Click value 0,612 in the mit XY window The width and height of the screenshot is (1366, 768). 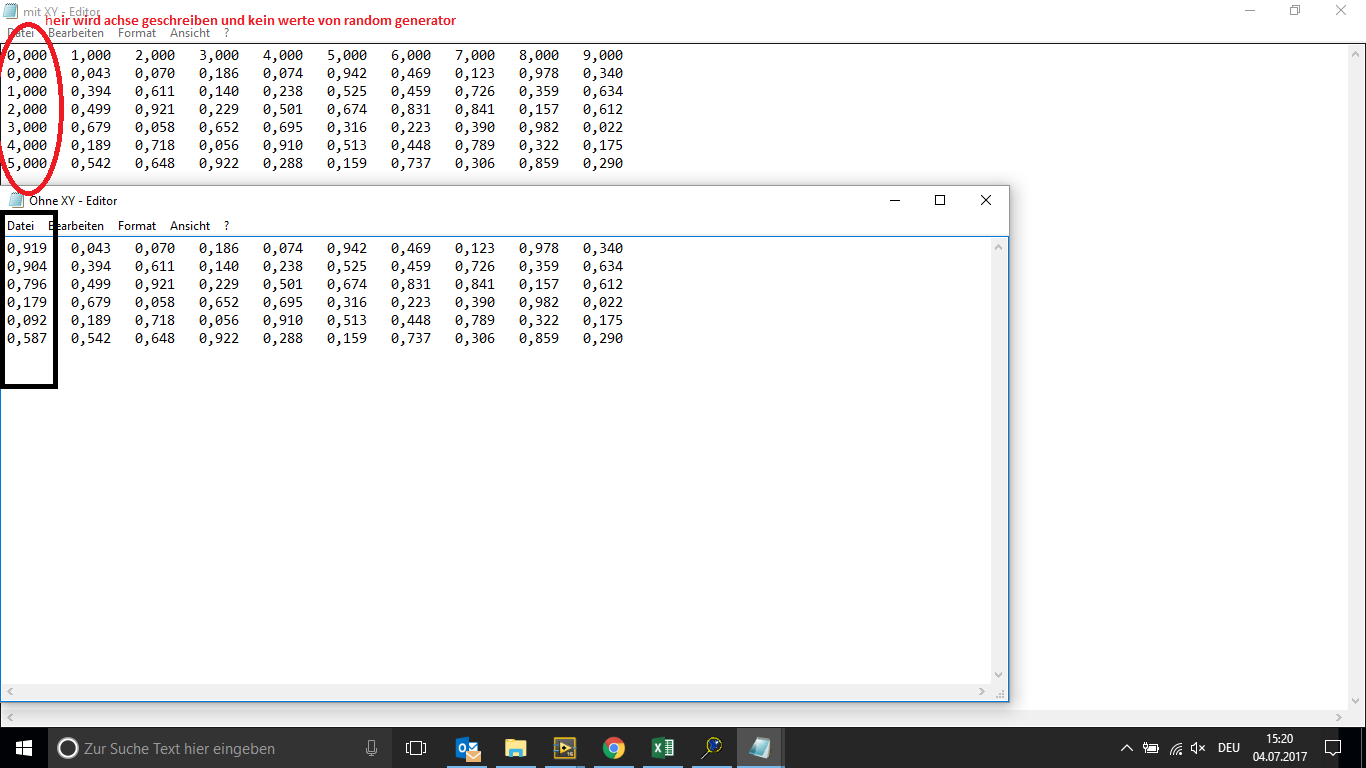tap(603, 109)
